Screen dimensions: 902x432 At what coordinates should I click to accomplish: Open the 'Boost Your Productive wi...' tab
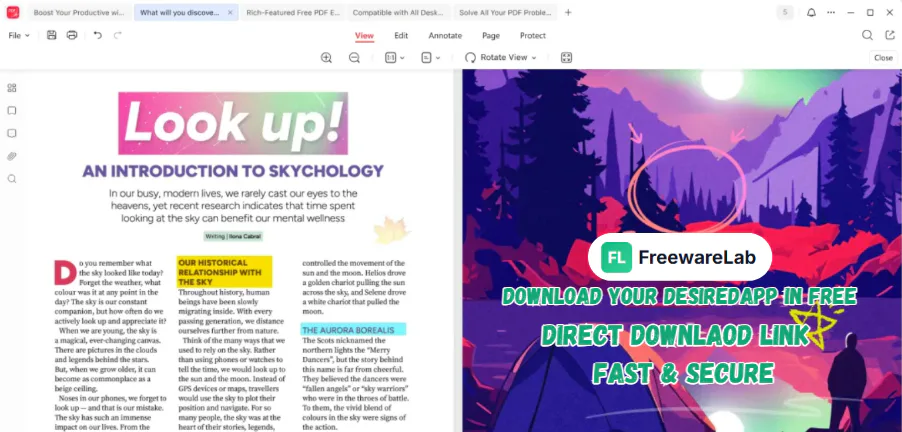pos(79,12)
